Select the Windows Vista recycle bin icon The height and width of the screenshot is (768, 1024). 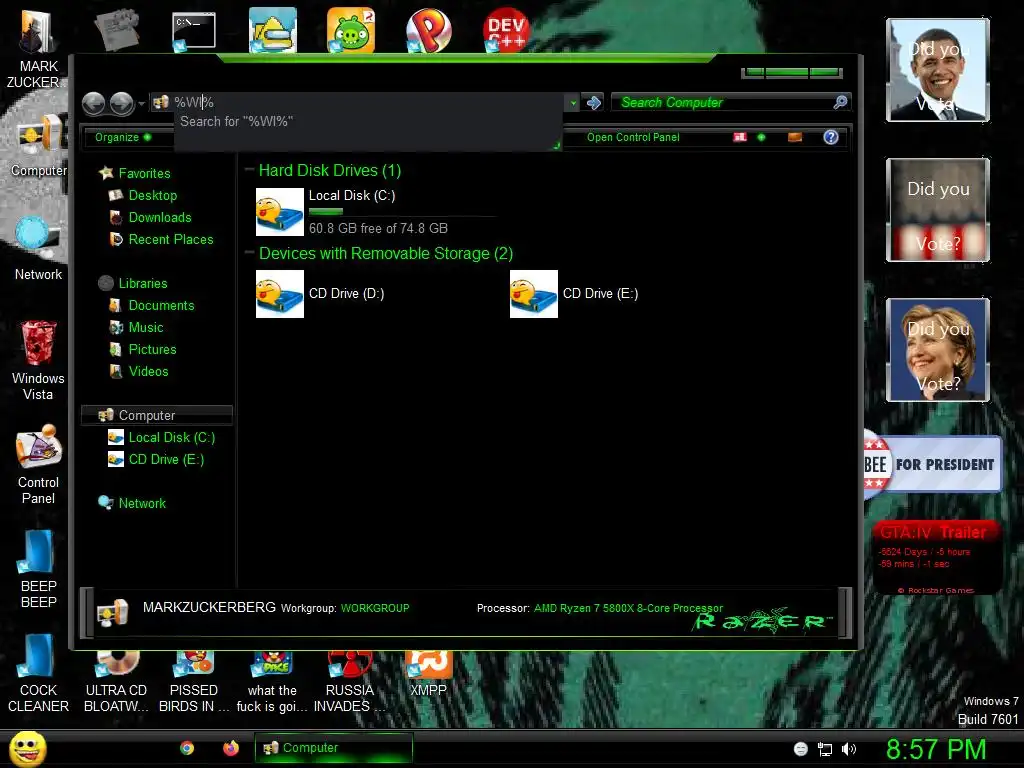point(38,360)
